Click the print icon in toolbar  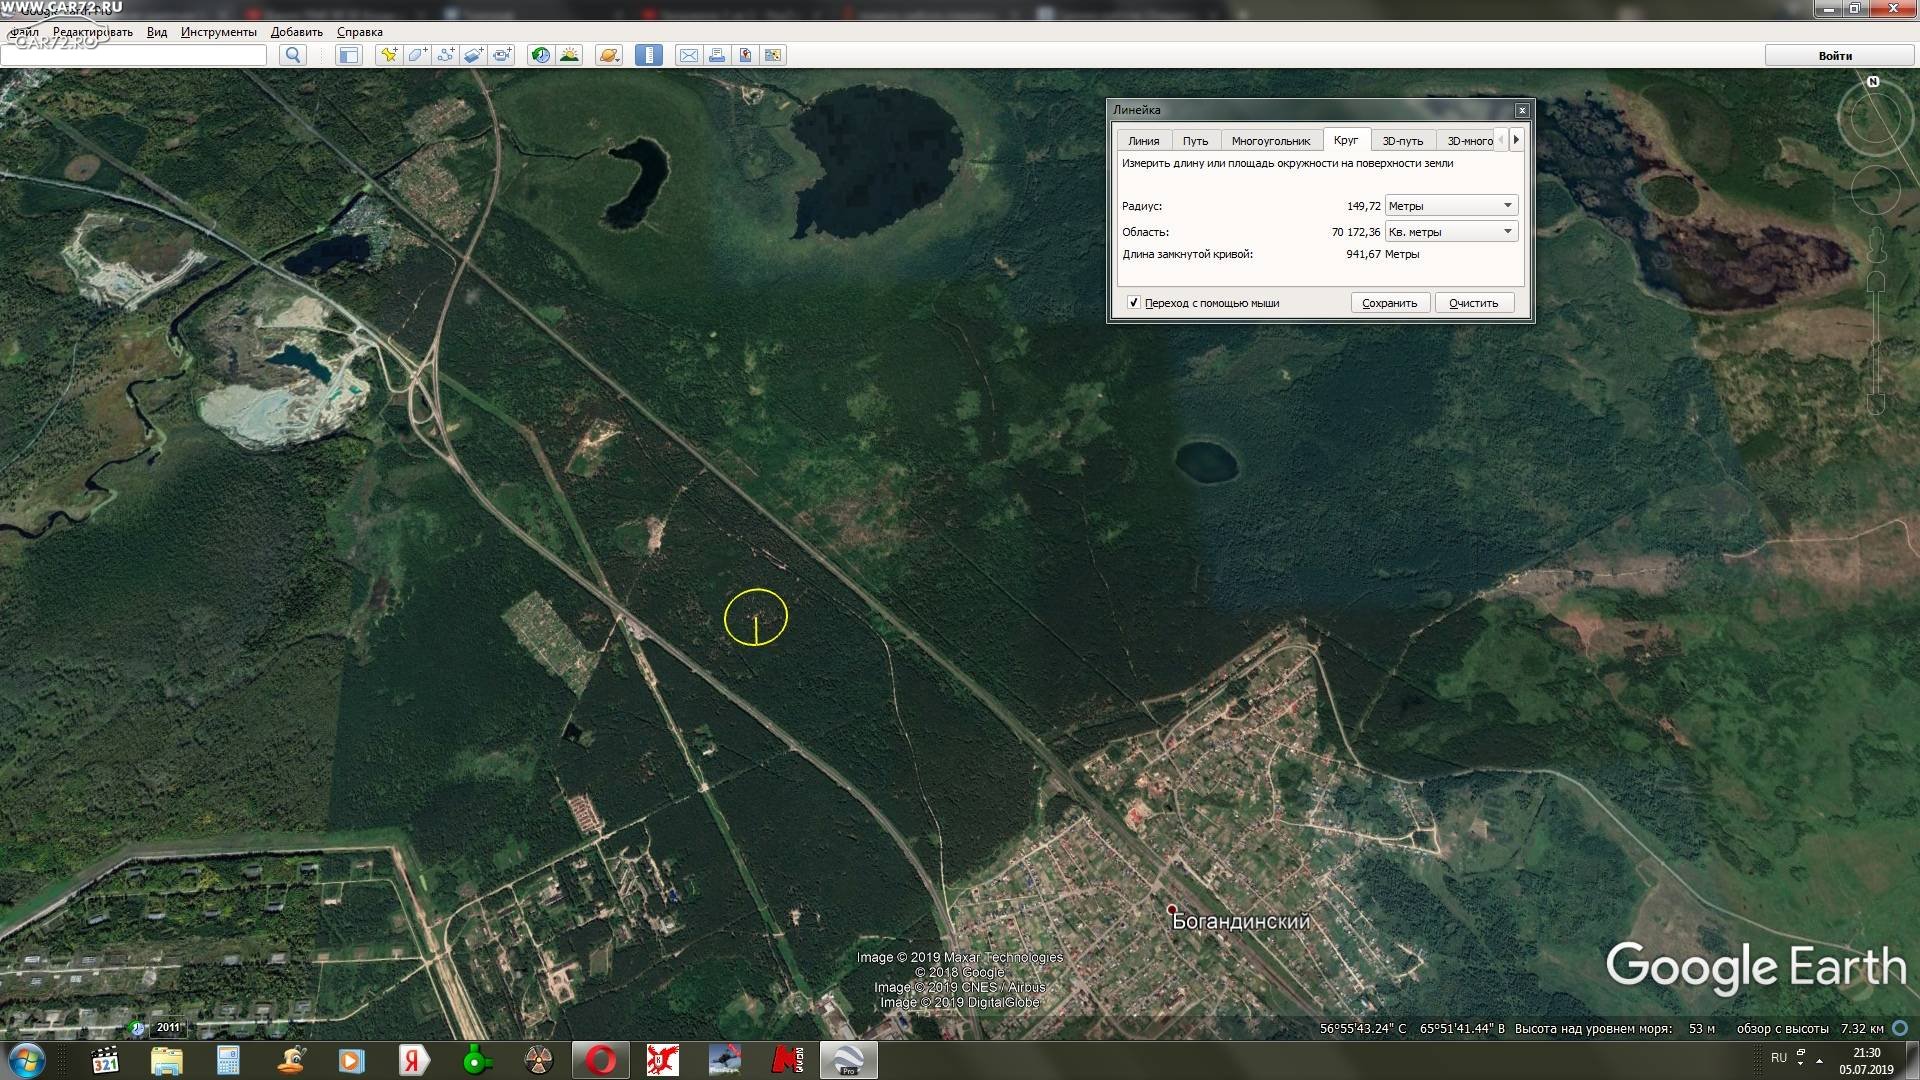tap(717, 55)
